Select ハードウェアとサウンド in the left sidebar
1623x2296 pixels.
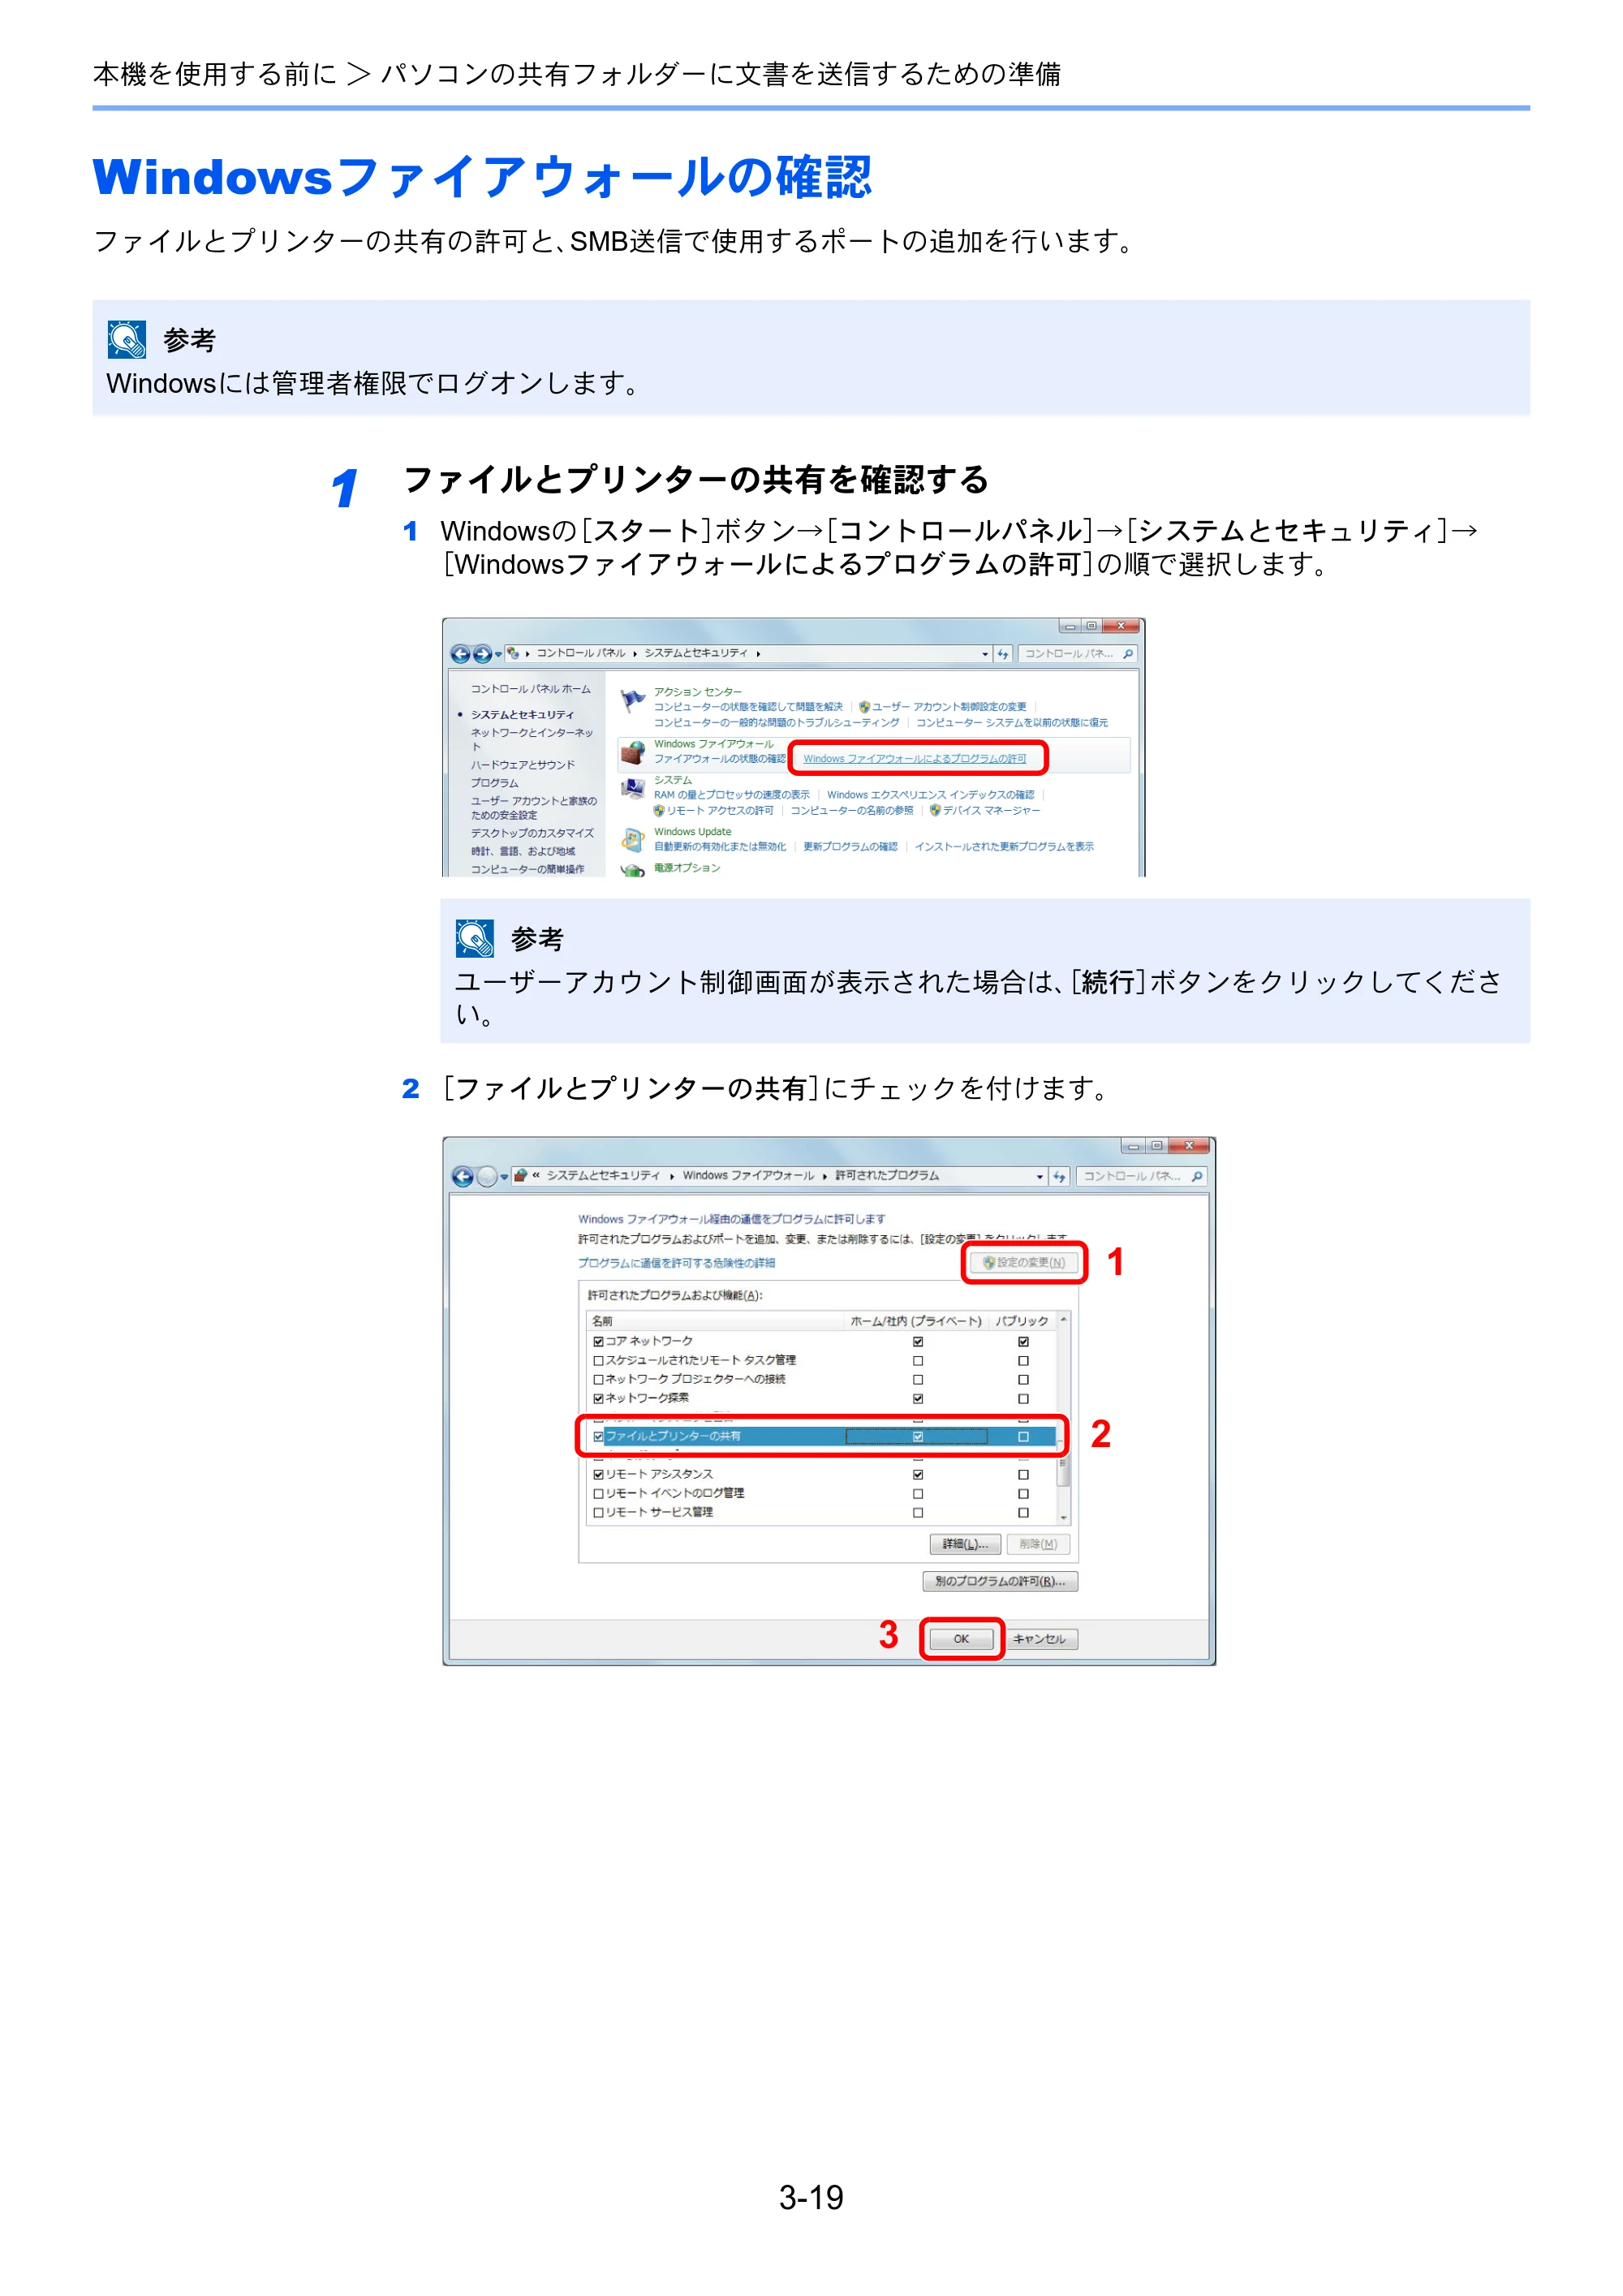click(523, 765)
